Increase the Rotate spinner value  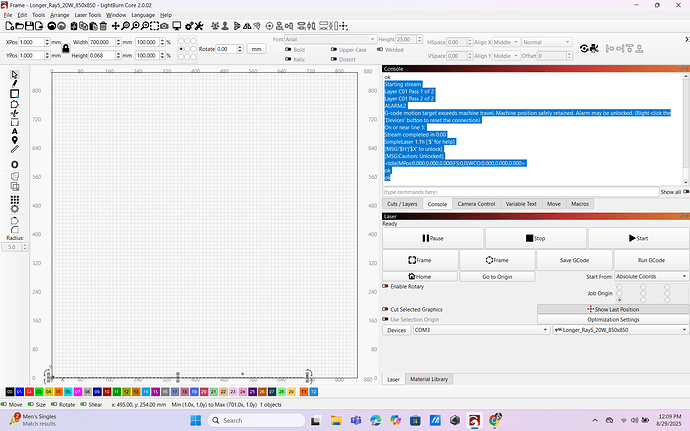(240, 47)
